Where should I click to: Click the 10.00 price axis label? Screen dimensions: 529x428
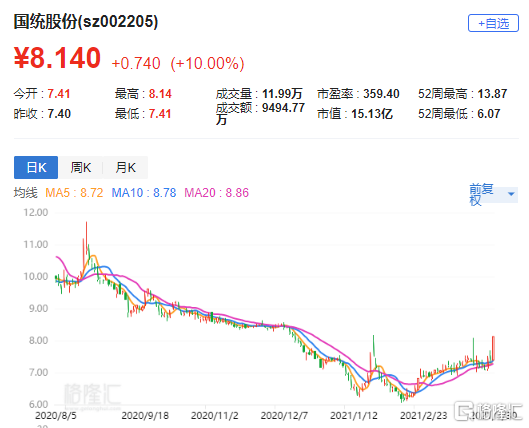coord(35,277)
